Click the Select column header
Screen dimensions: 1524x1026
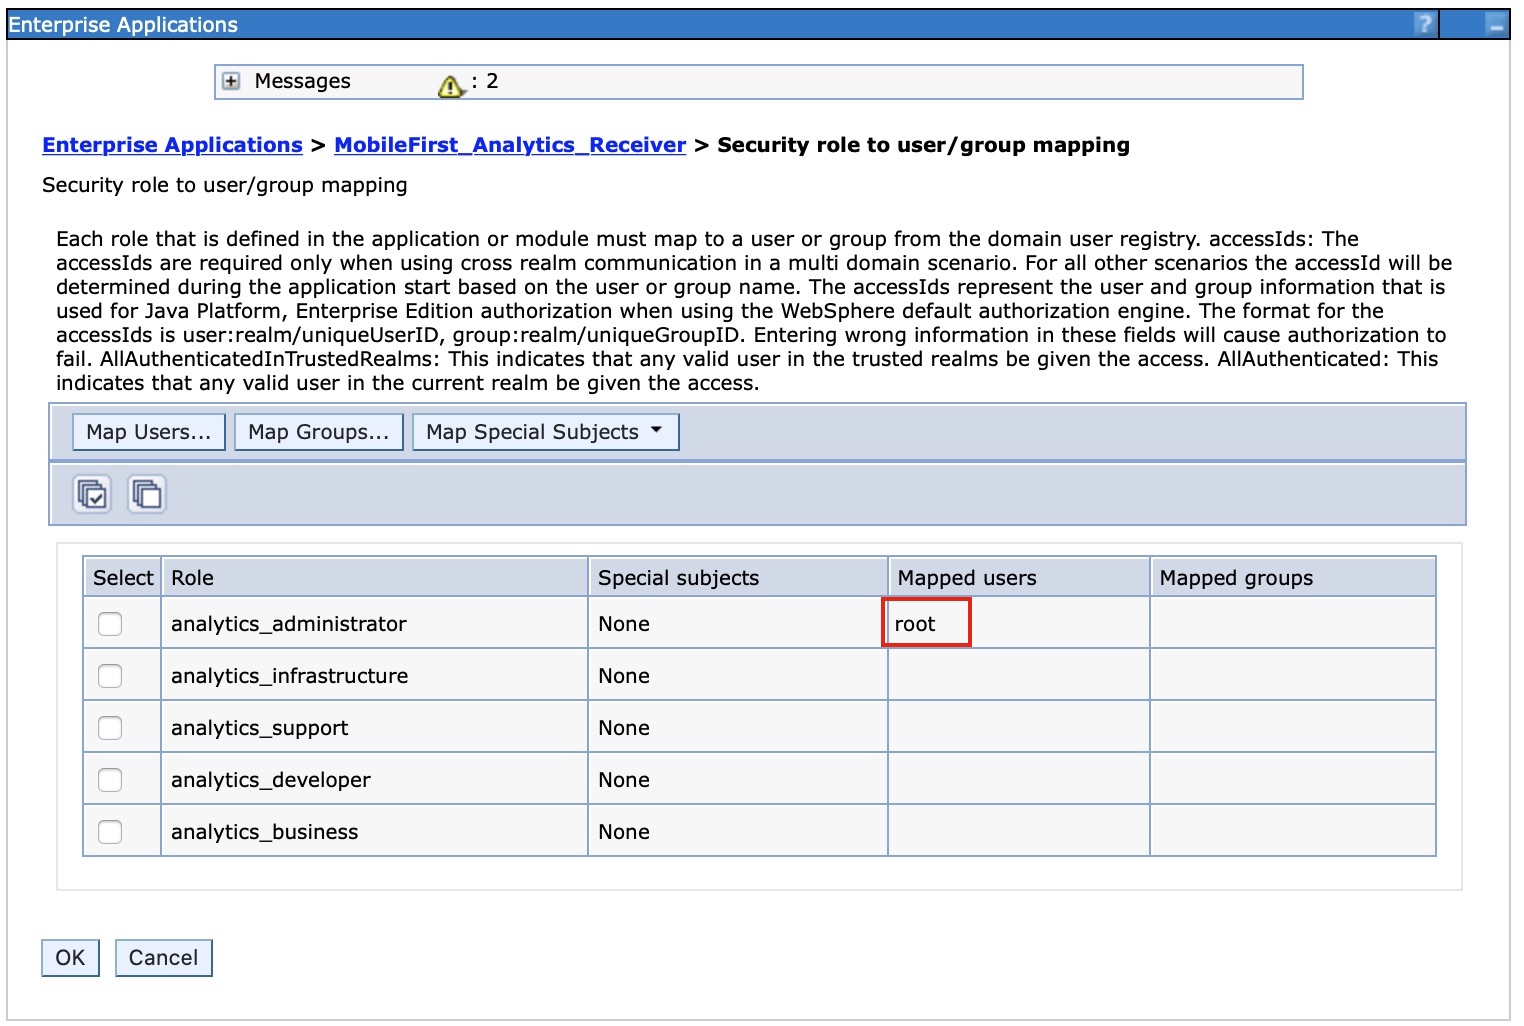(x=122, y=578)
